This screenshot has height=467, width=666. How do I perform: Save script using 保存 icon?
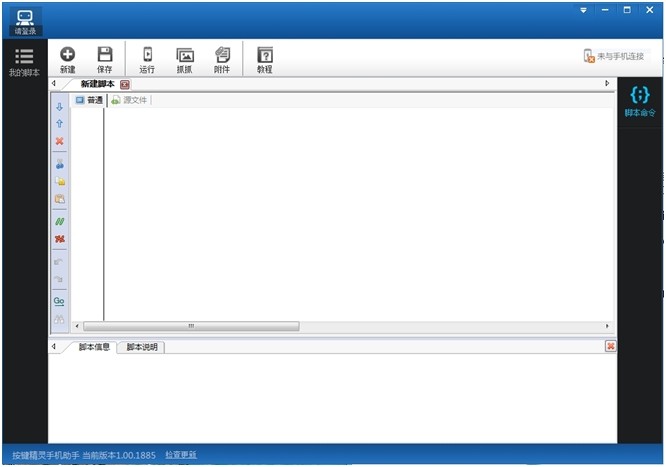[105, 60]
